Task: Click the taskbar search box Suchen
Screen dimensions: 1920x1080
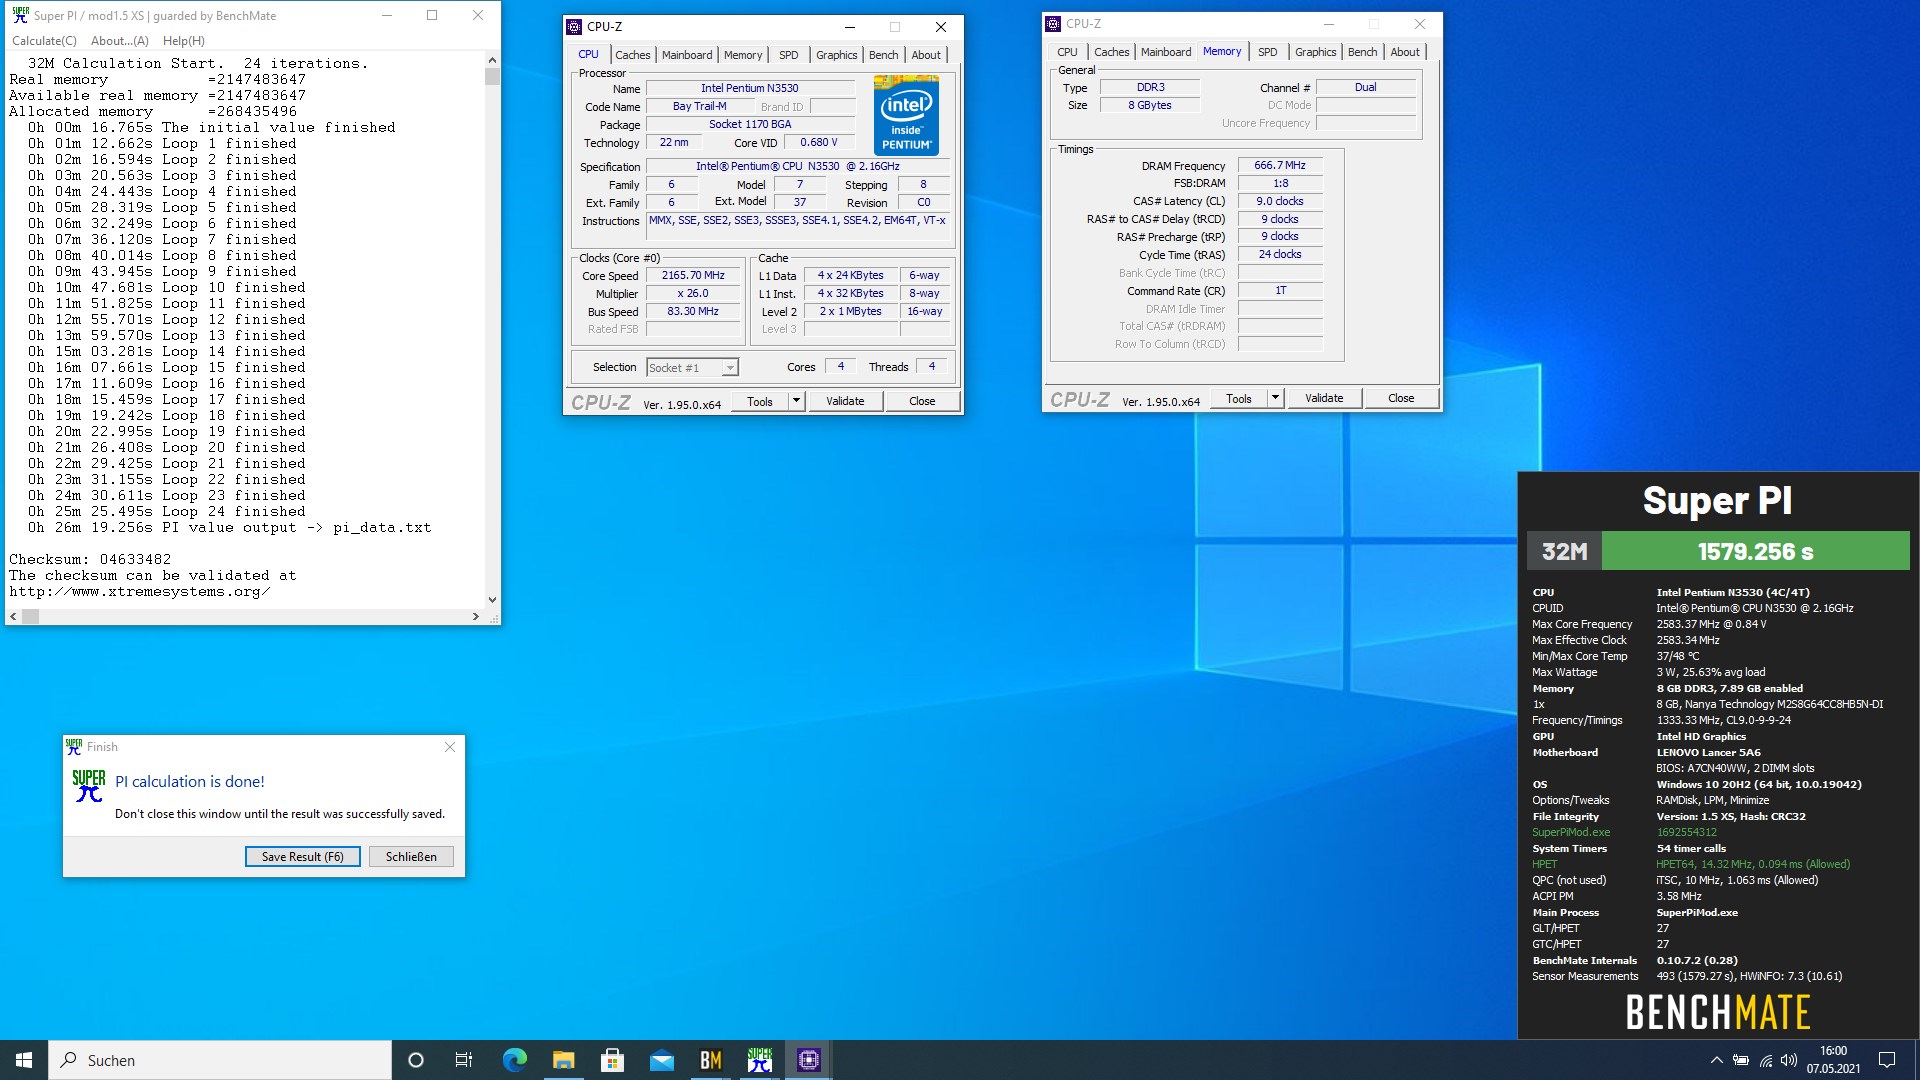Action: pyautogui.click(x=220, y=1060)
